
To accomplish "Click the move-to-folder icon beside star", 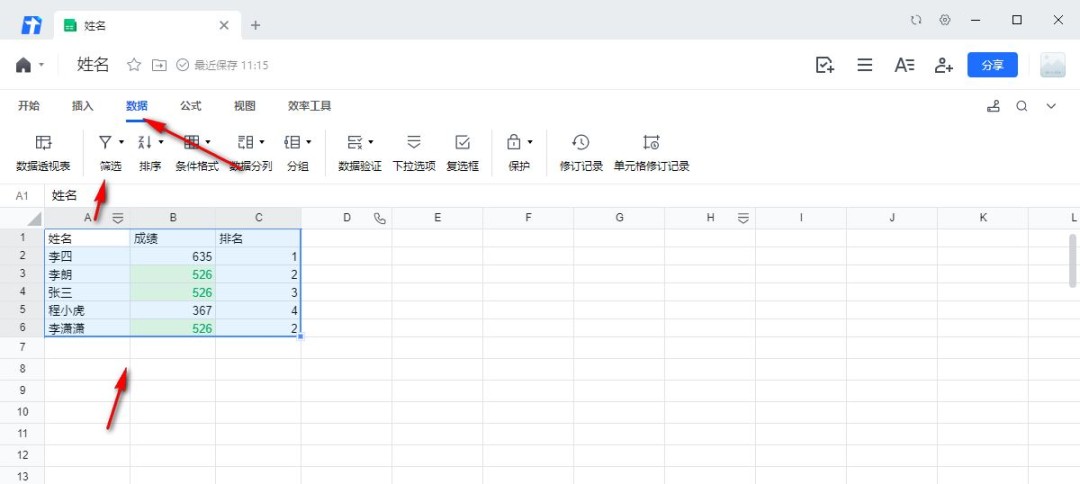I will tap(159, 65).
